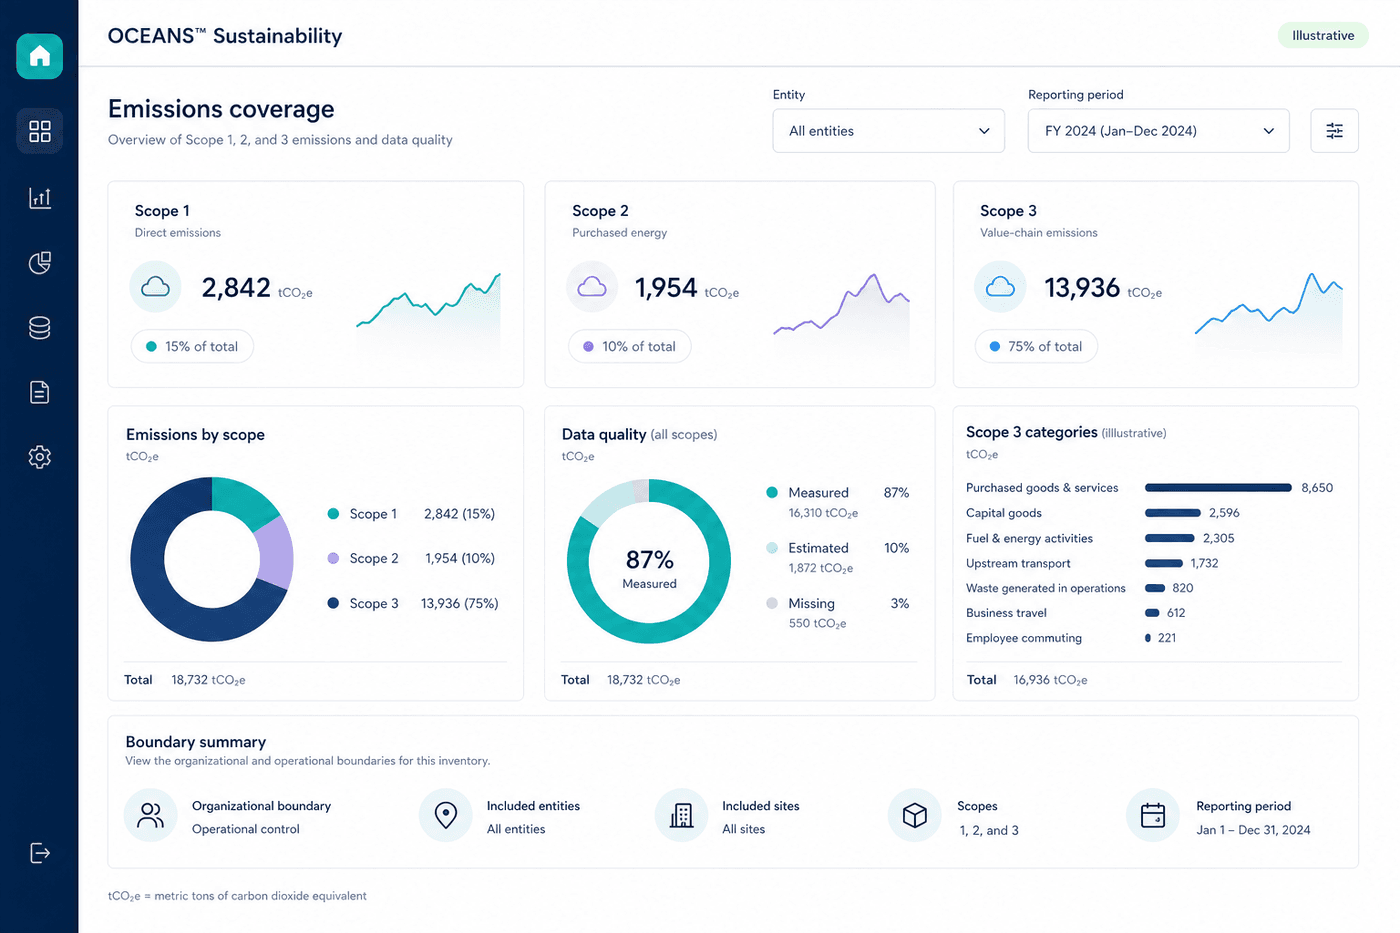The height and width of the screenshot is (933, 1400).
Task: Click the teal Measured legend dot
Action: (x=772, y=492)
